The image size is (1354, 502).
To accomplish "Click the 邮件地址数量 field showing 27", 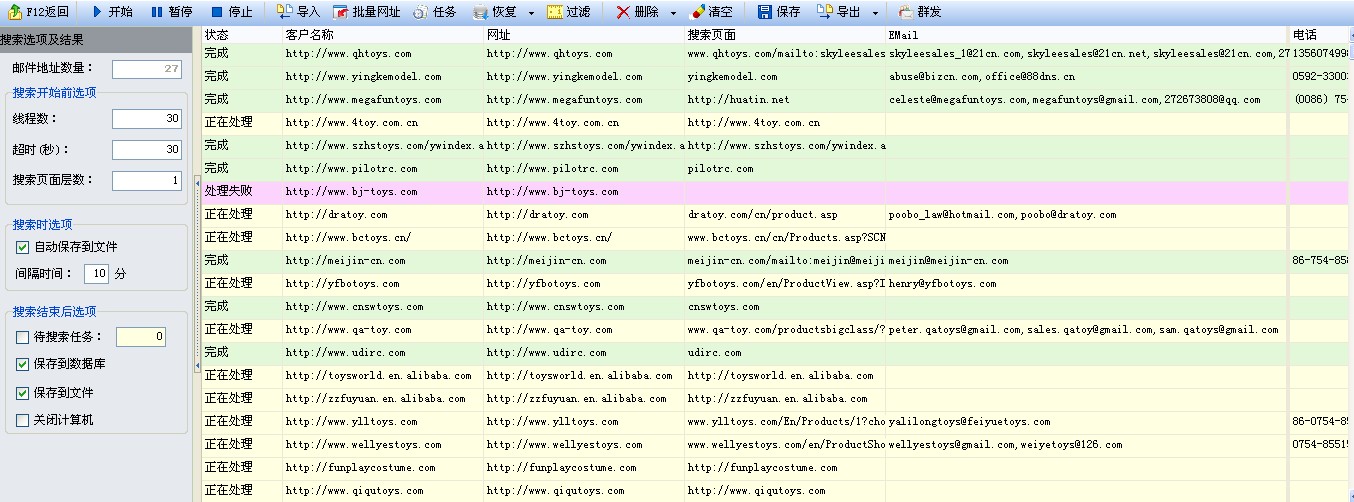I will 147,69.
